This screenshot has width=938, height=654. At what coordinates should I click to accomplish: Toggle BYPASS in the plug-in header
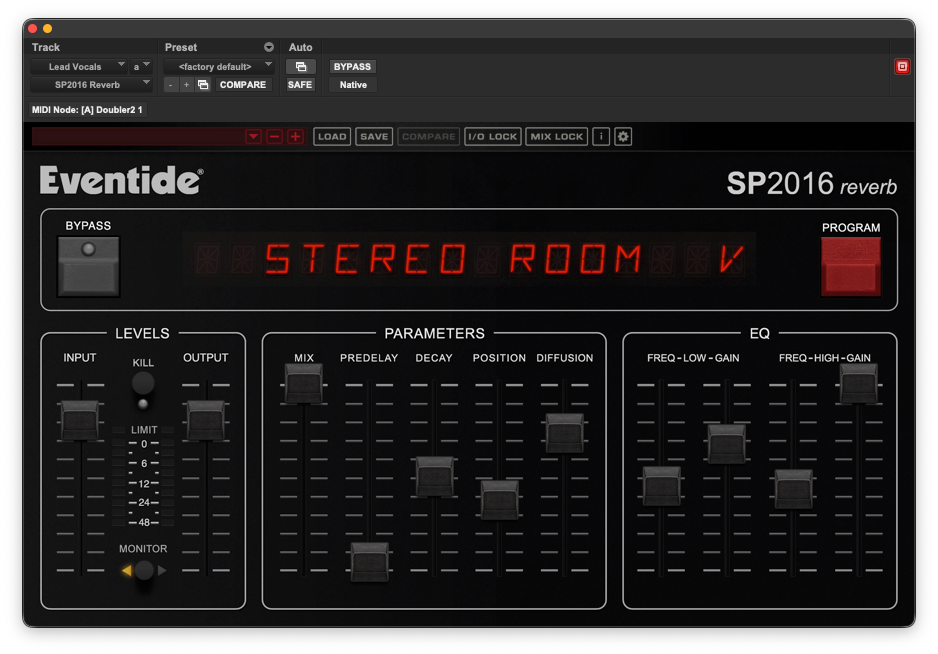pos(351,66)
